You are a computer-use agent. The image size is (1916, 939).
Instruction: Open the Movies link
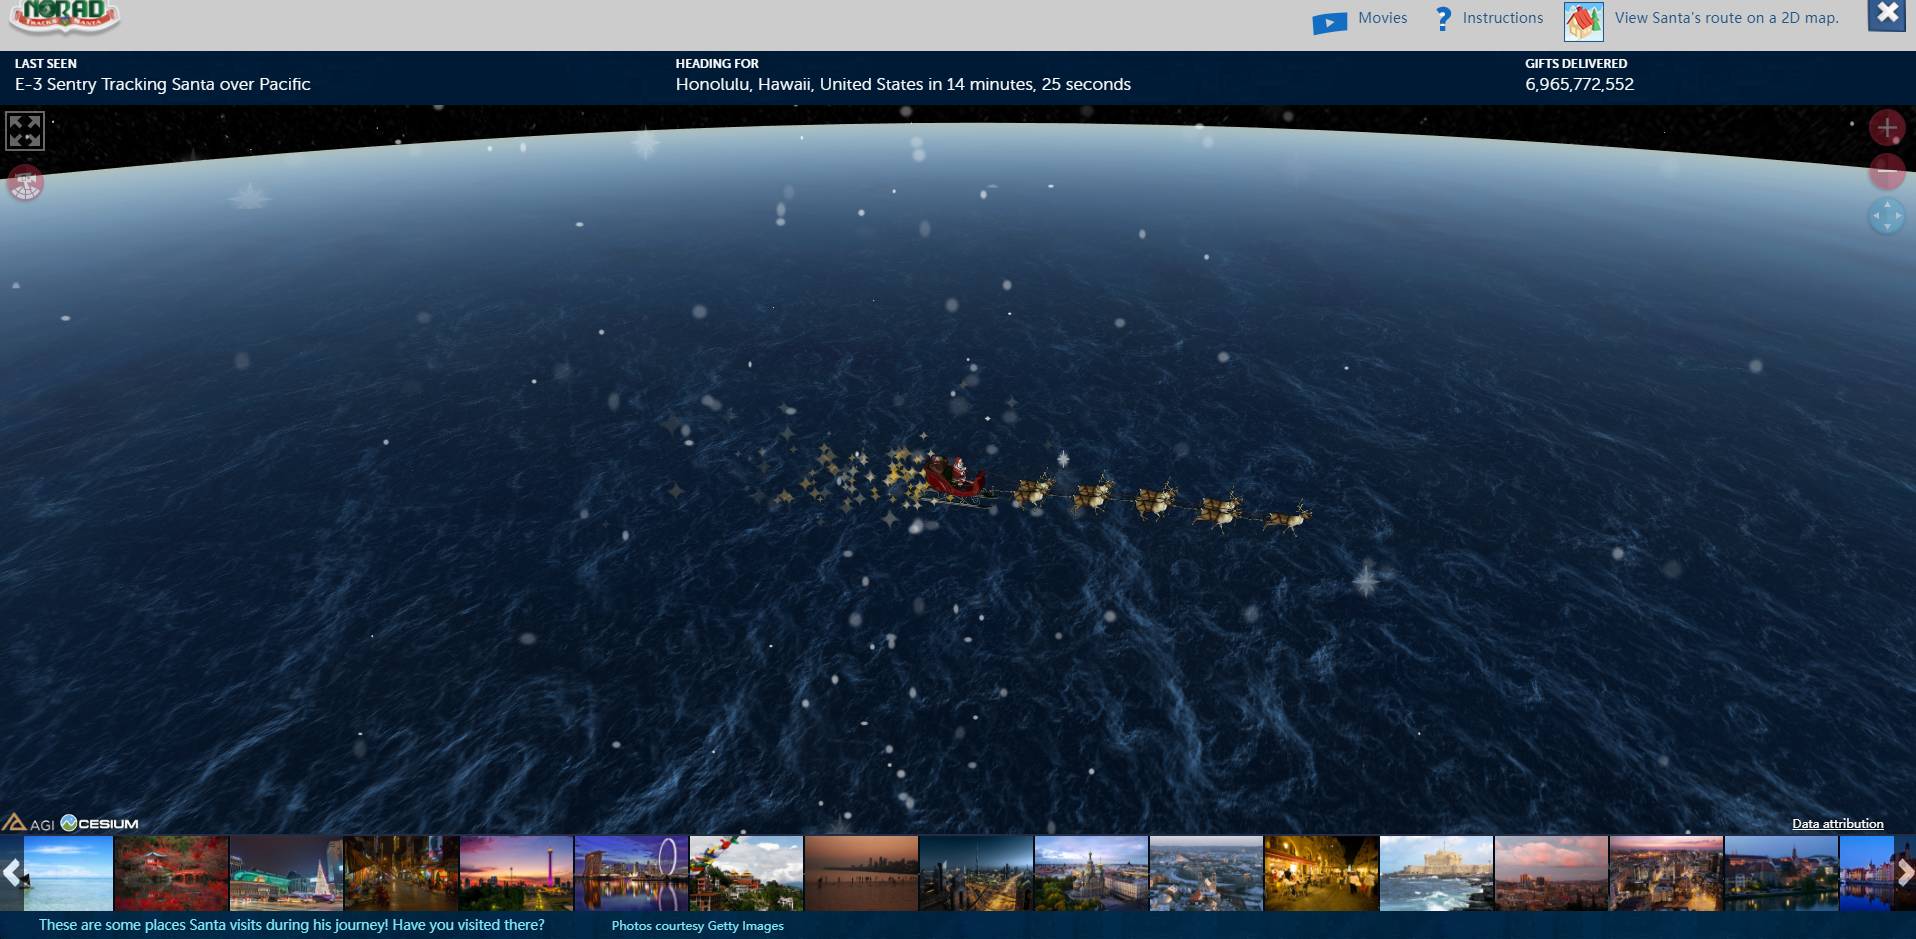click(1382, 18)
